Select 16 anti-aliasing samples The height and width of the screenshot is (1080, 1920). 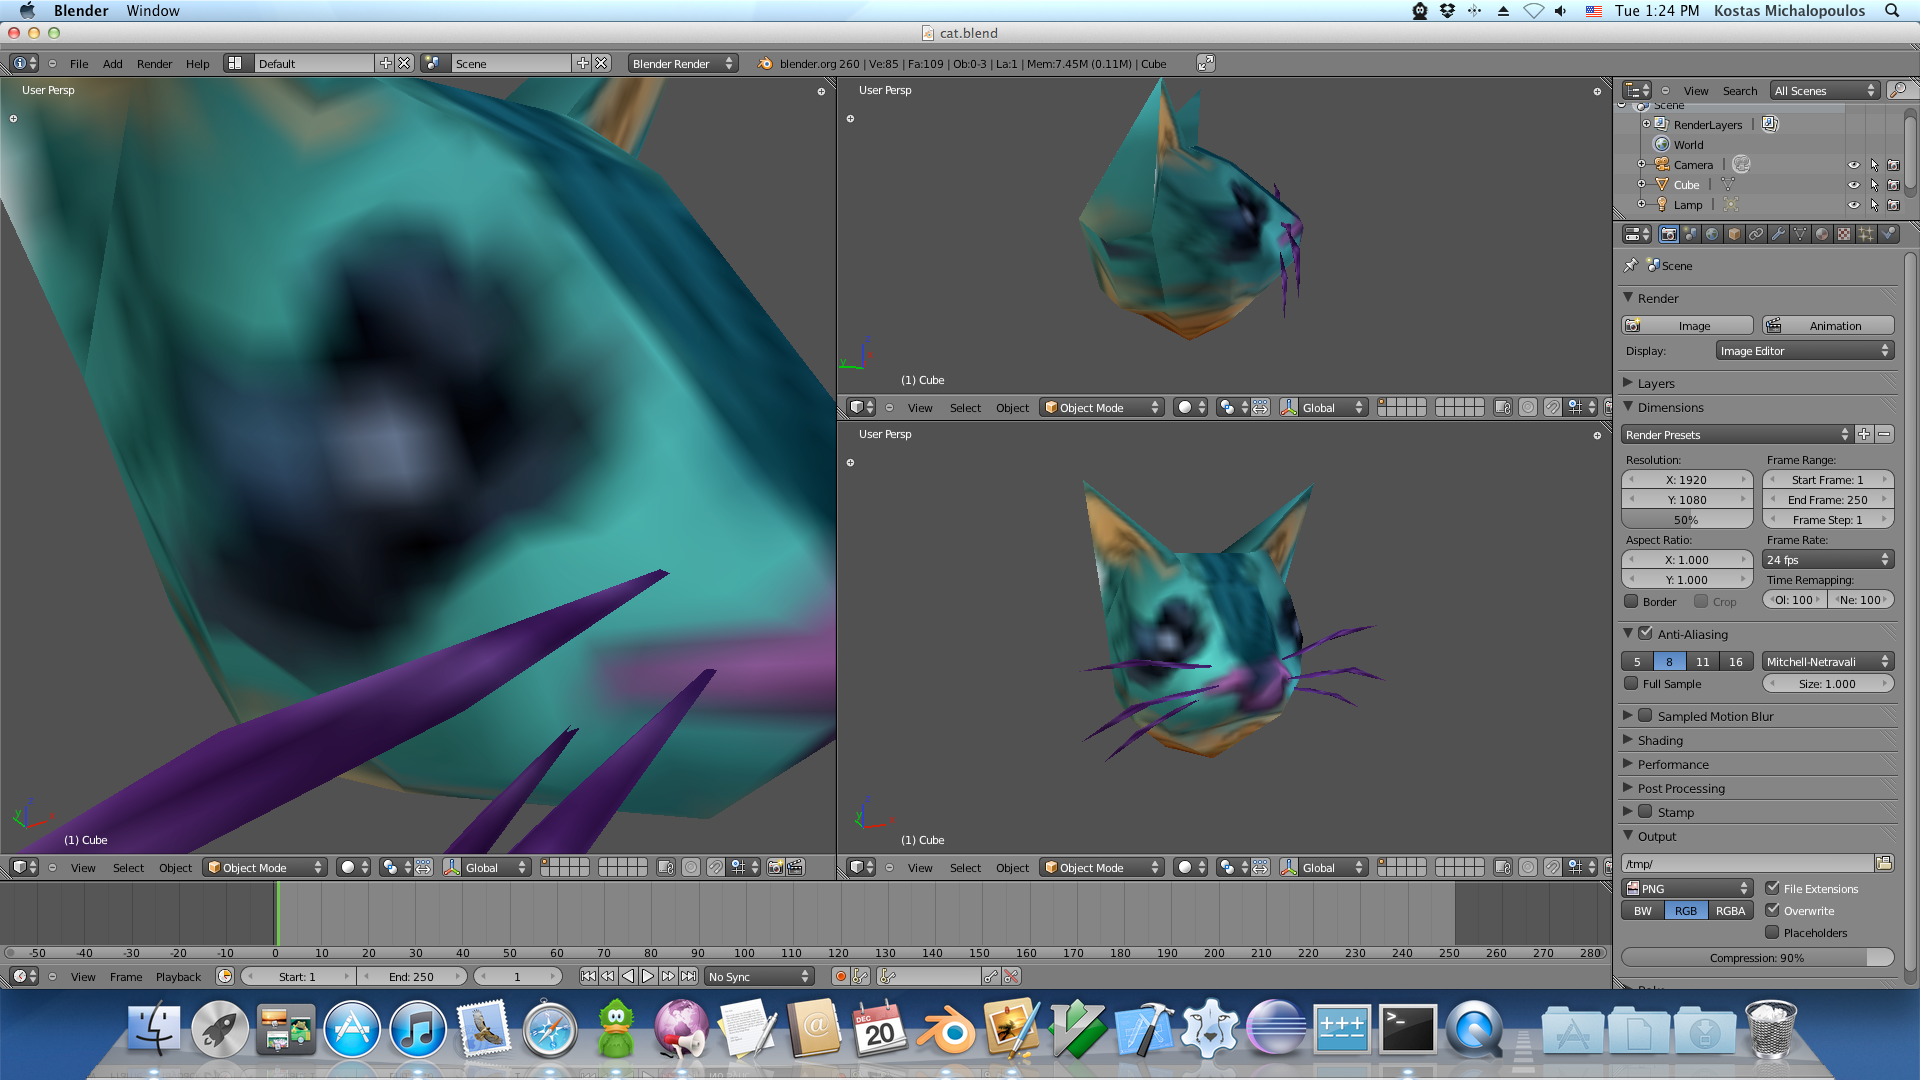click(x=1736, y=661)
